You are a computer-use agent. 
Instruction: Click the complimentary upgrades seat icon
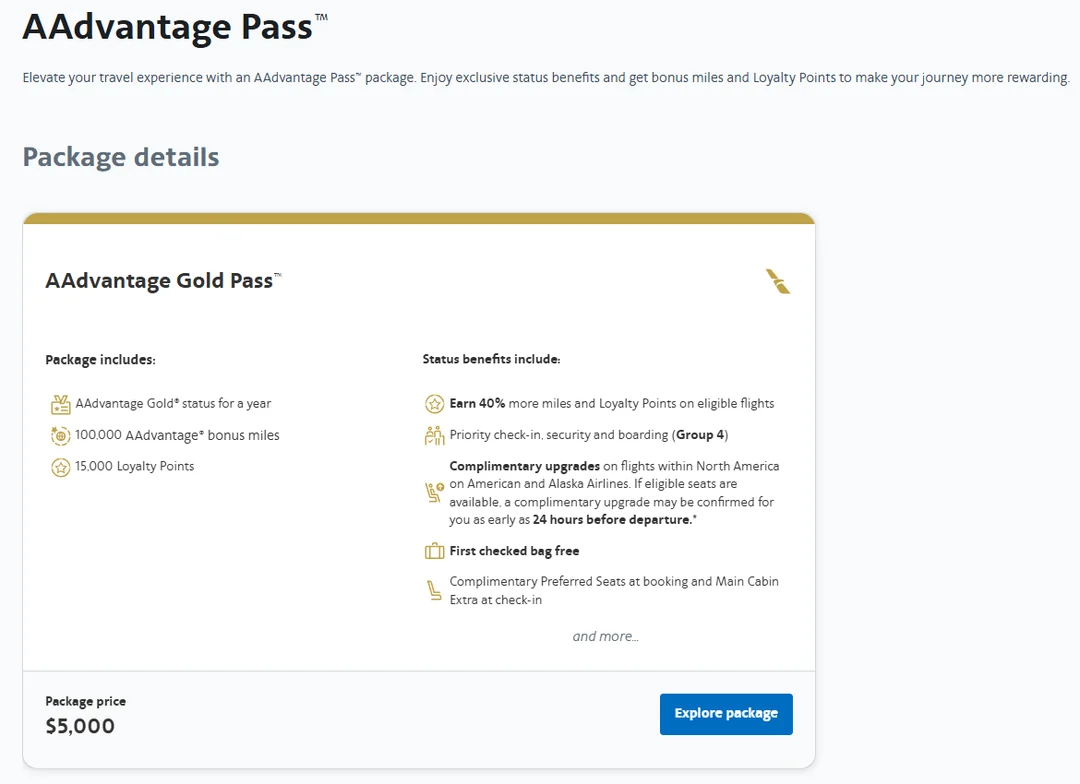pos(434,492)
